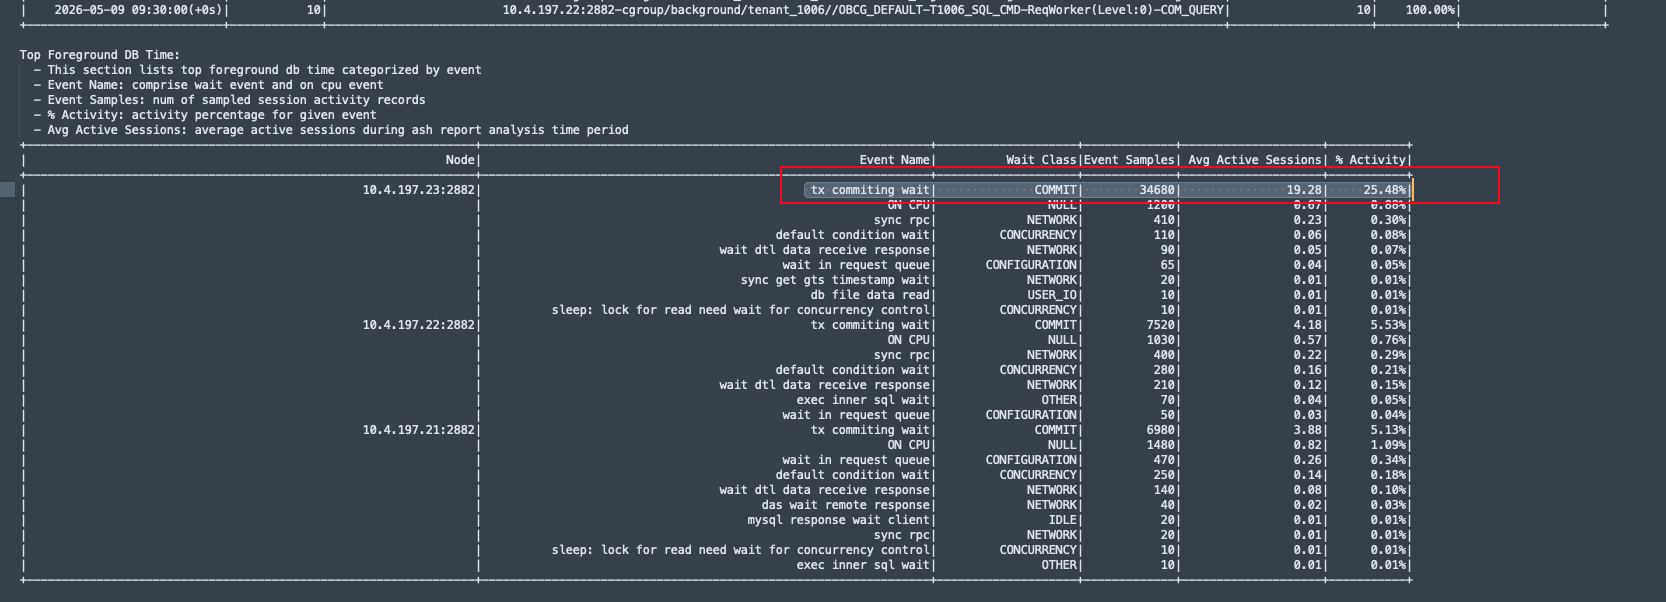Click node 10.4.197.23:2882 entry
Image resolution: width=1666 pixels, height=602 pixels.
click(419, 190)
